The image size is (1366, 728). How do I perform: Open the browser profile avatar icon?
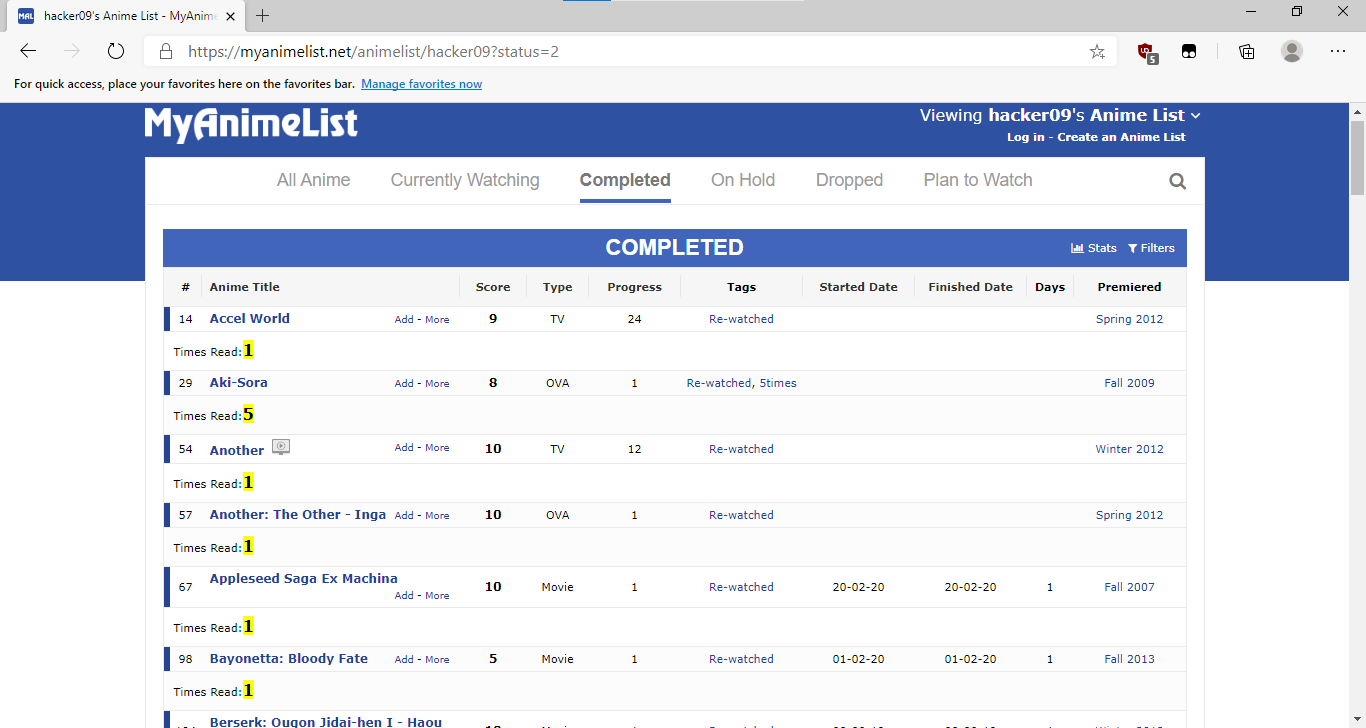pos(1292,51)
